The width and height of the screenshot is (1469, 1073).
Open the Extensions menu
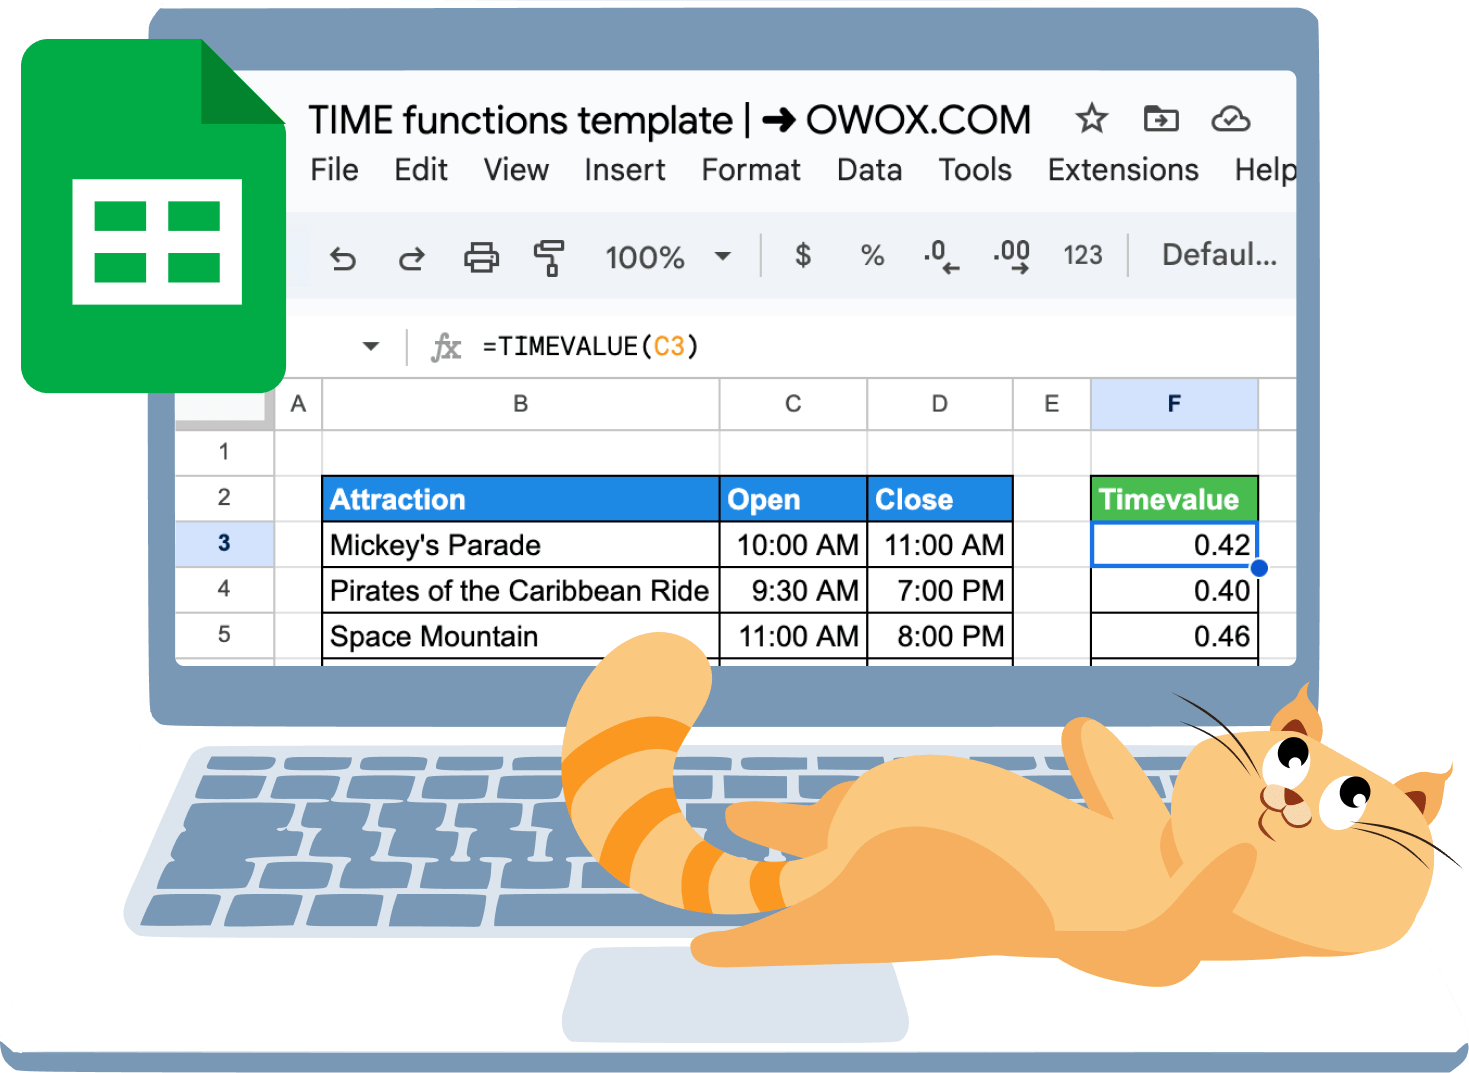coord(1123,170)
